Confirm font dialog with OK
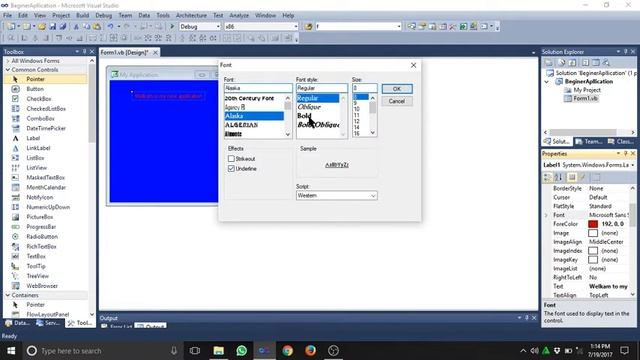640x360 pixels. pos(397,89)
